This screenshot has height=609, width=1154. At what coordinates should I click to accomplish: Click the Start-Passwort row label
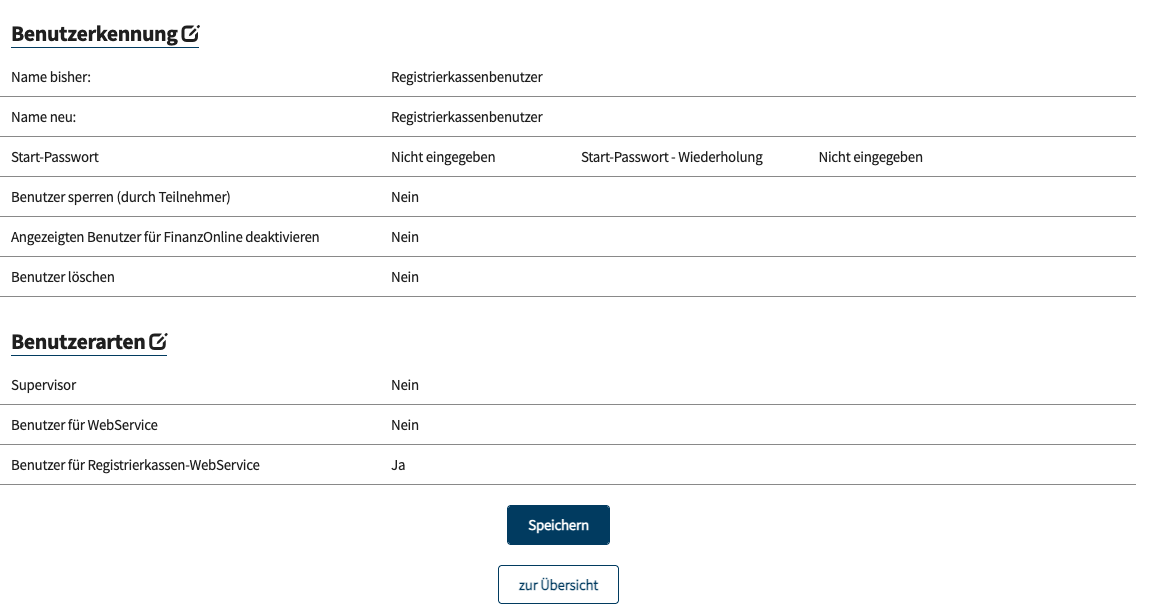(x=55, y=157)
